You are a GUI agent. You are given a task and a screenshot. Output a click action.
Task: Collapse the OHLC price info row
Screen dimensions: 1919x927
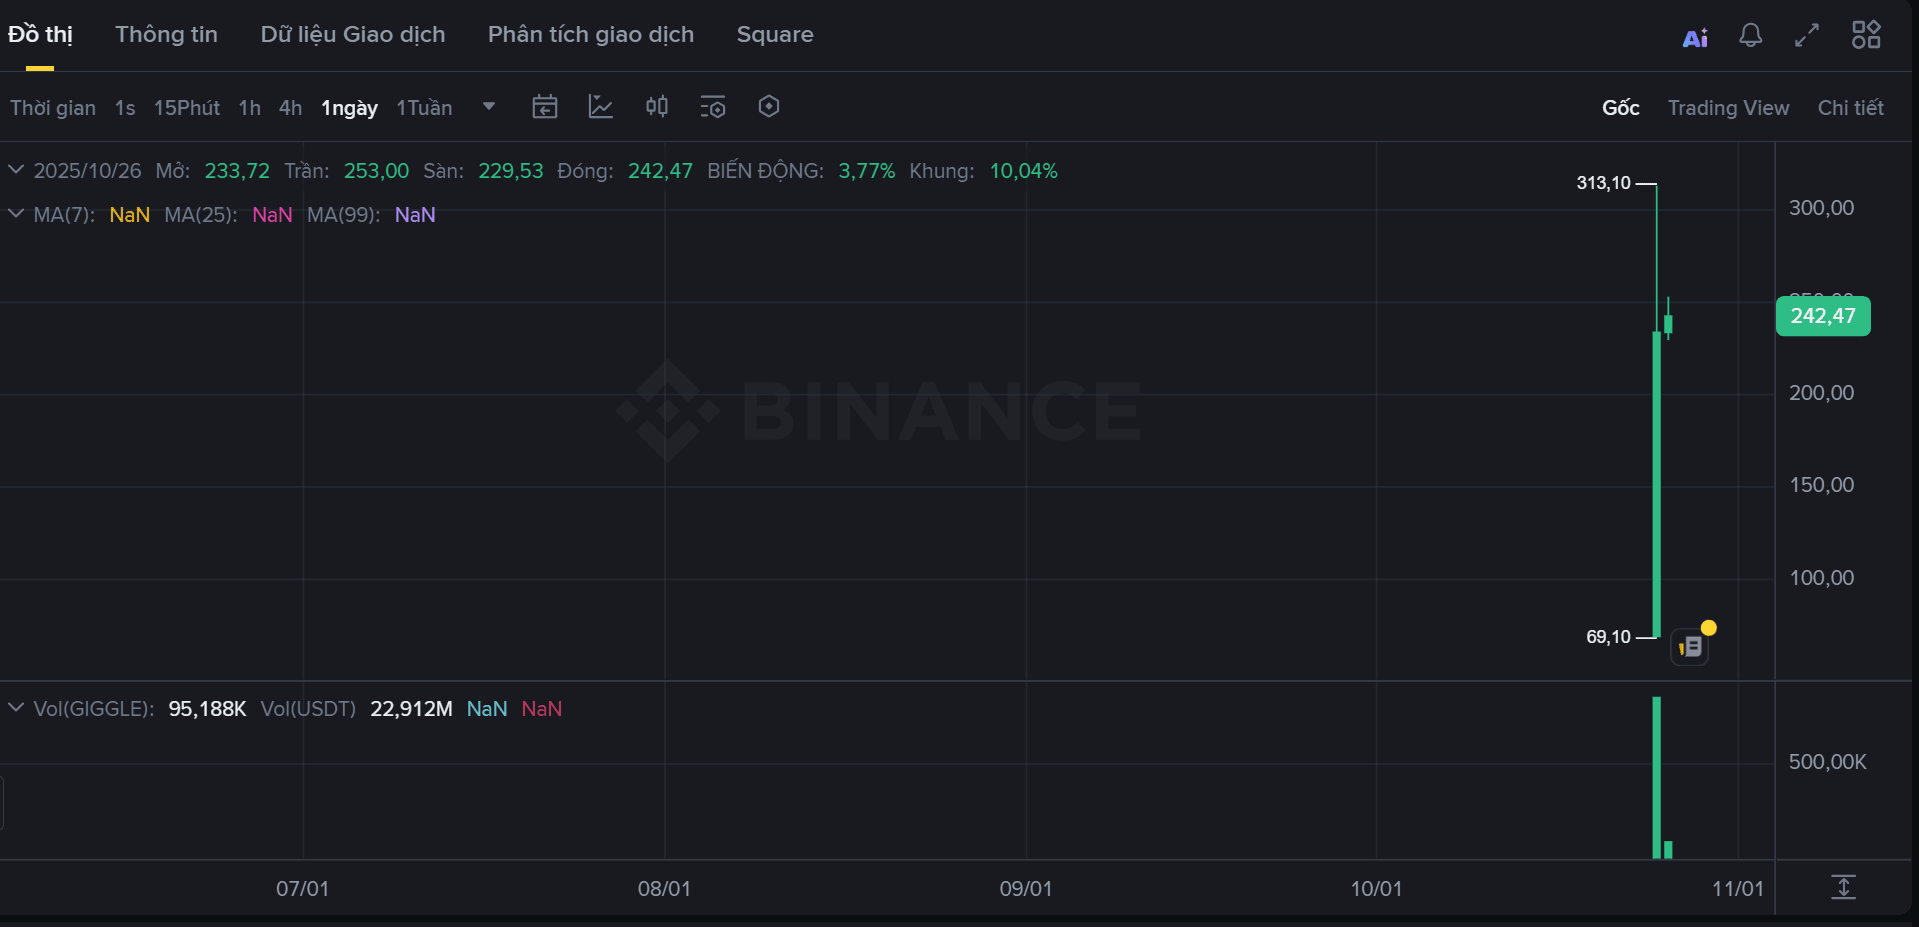pos(16,170)
